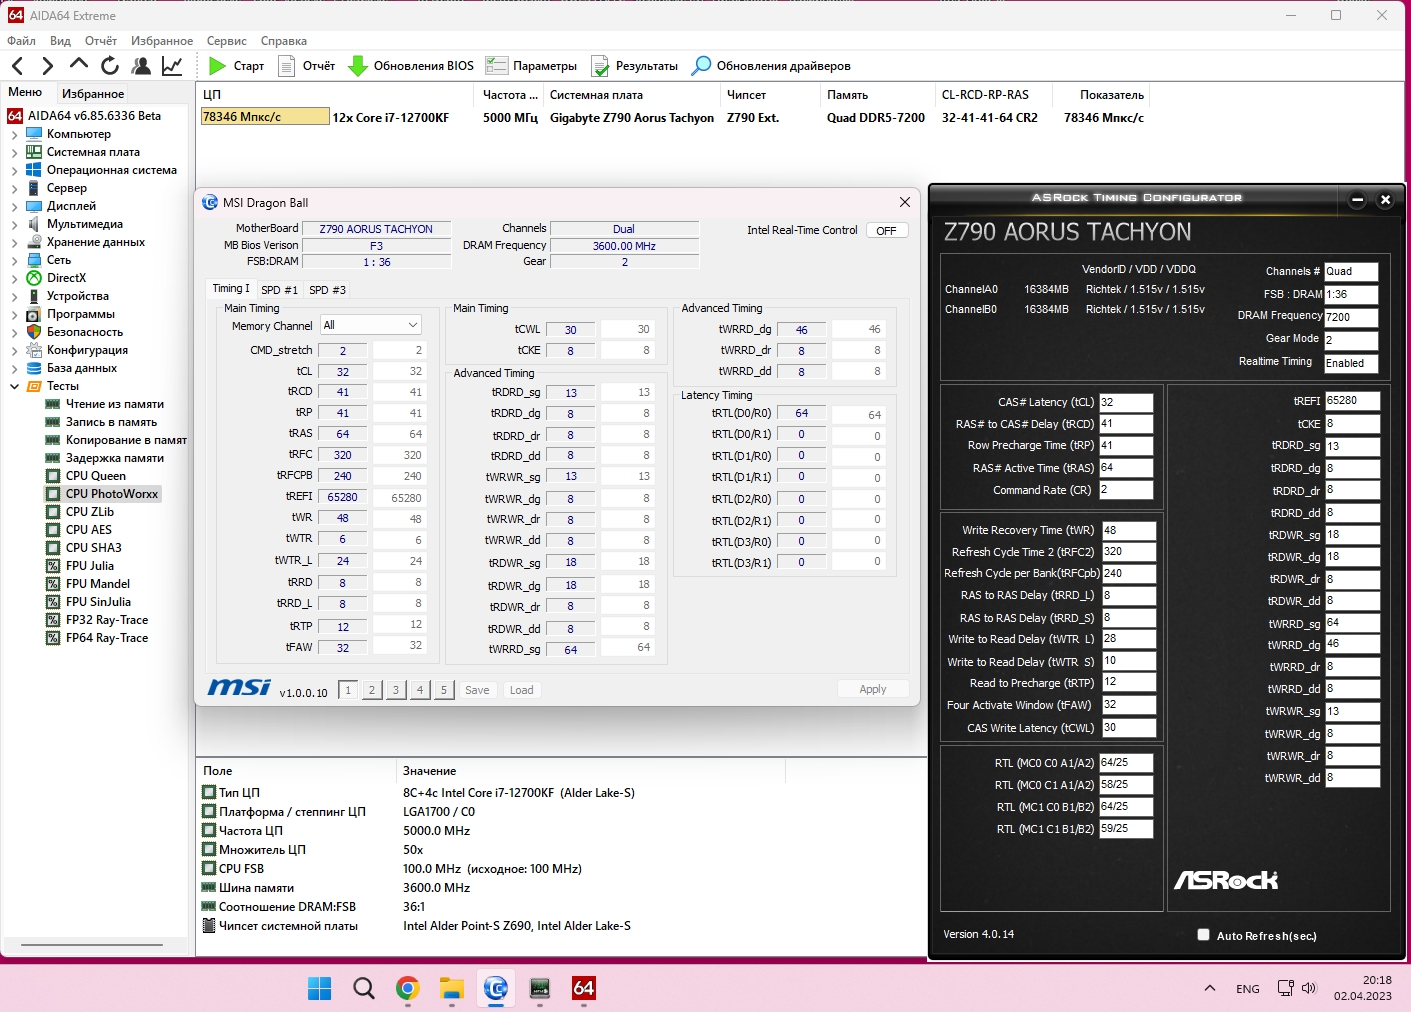
Task: Click the Показатель column header
Action: pos(1103,95)
